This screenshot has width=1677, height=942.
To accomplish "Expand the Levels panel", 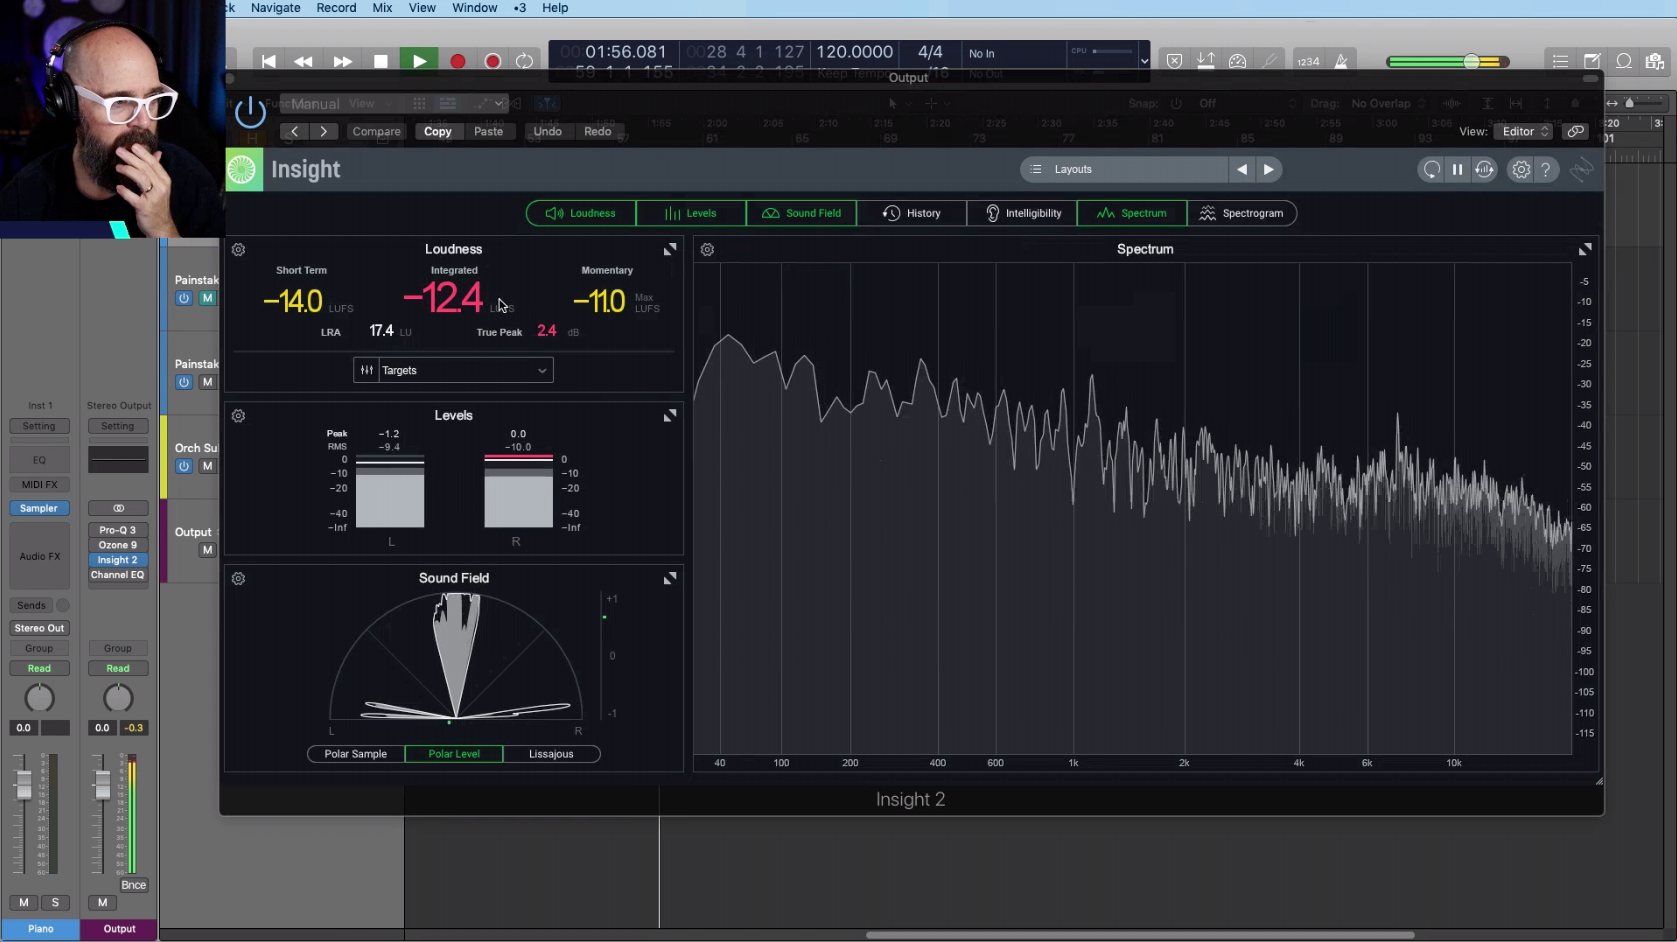I will coord(670,415).
